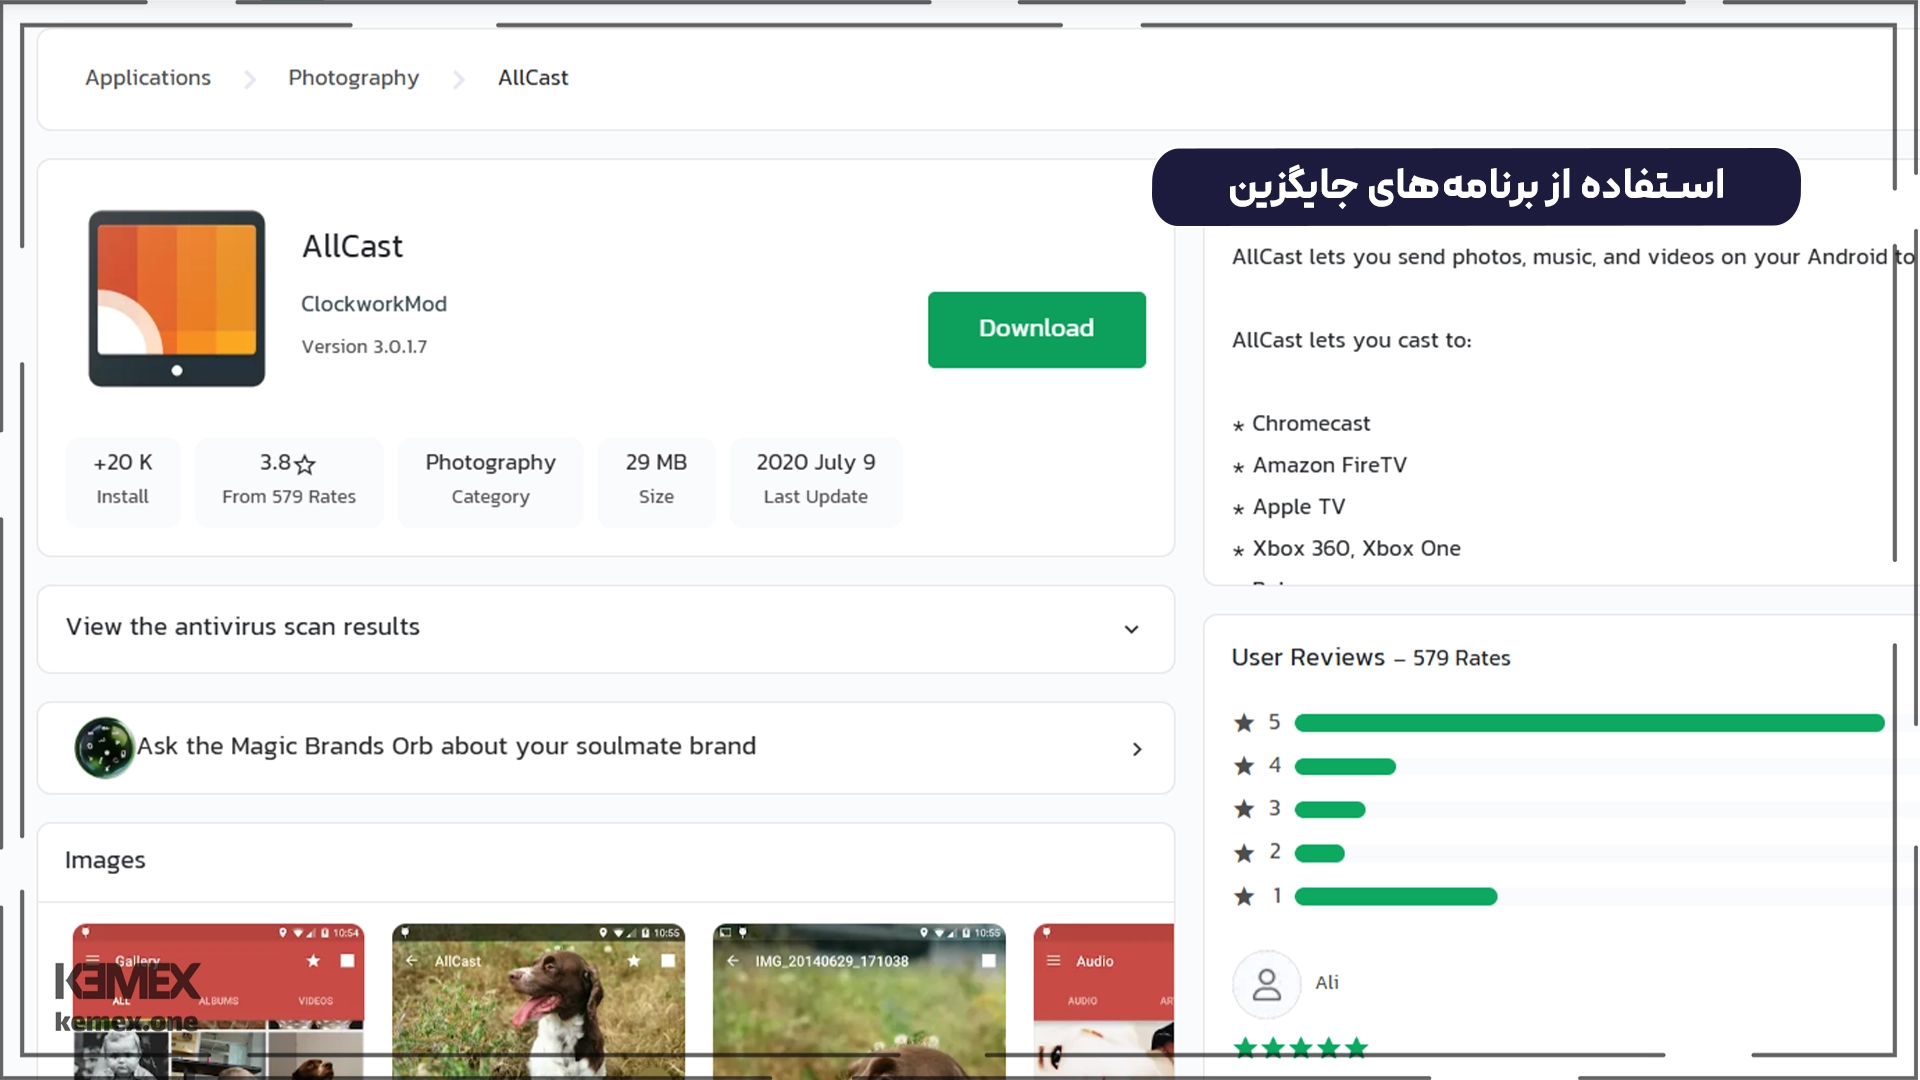Click the Chromecast list item
The width and height of the screenshot is (1920, 1080).
click(1311, 424)
